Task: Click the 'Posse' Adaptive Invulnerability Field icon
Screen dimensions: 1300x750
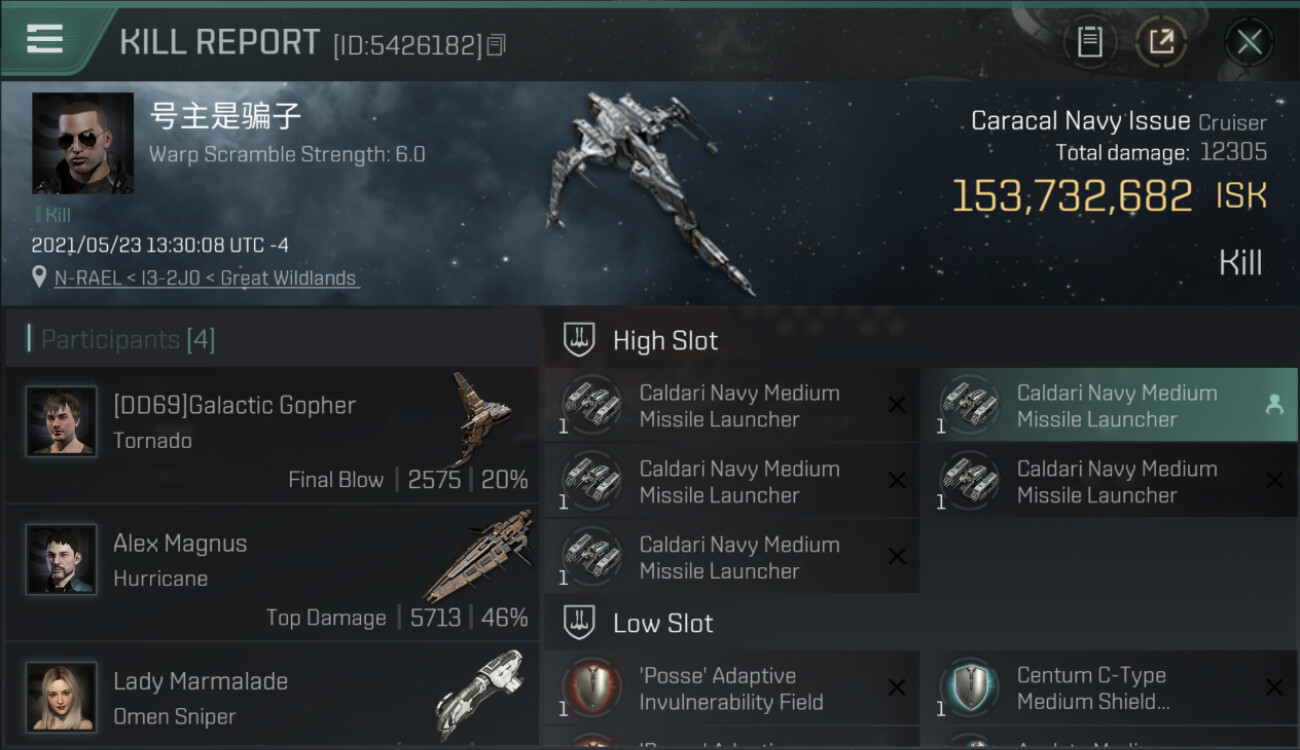Action: coord(590,687)
